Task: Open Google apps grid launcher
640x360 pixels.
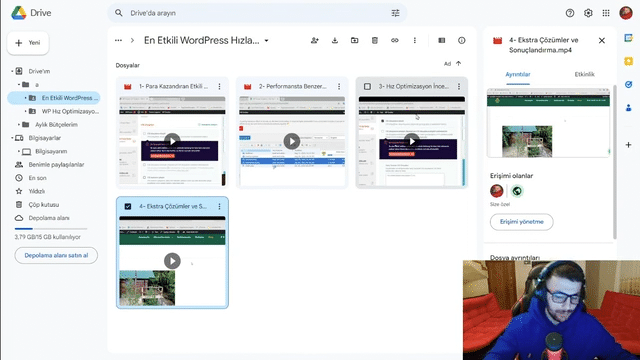Action: point(606,13)
